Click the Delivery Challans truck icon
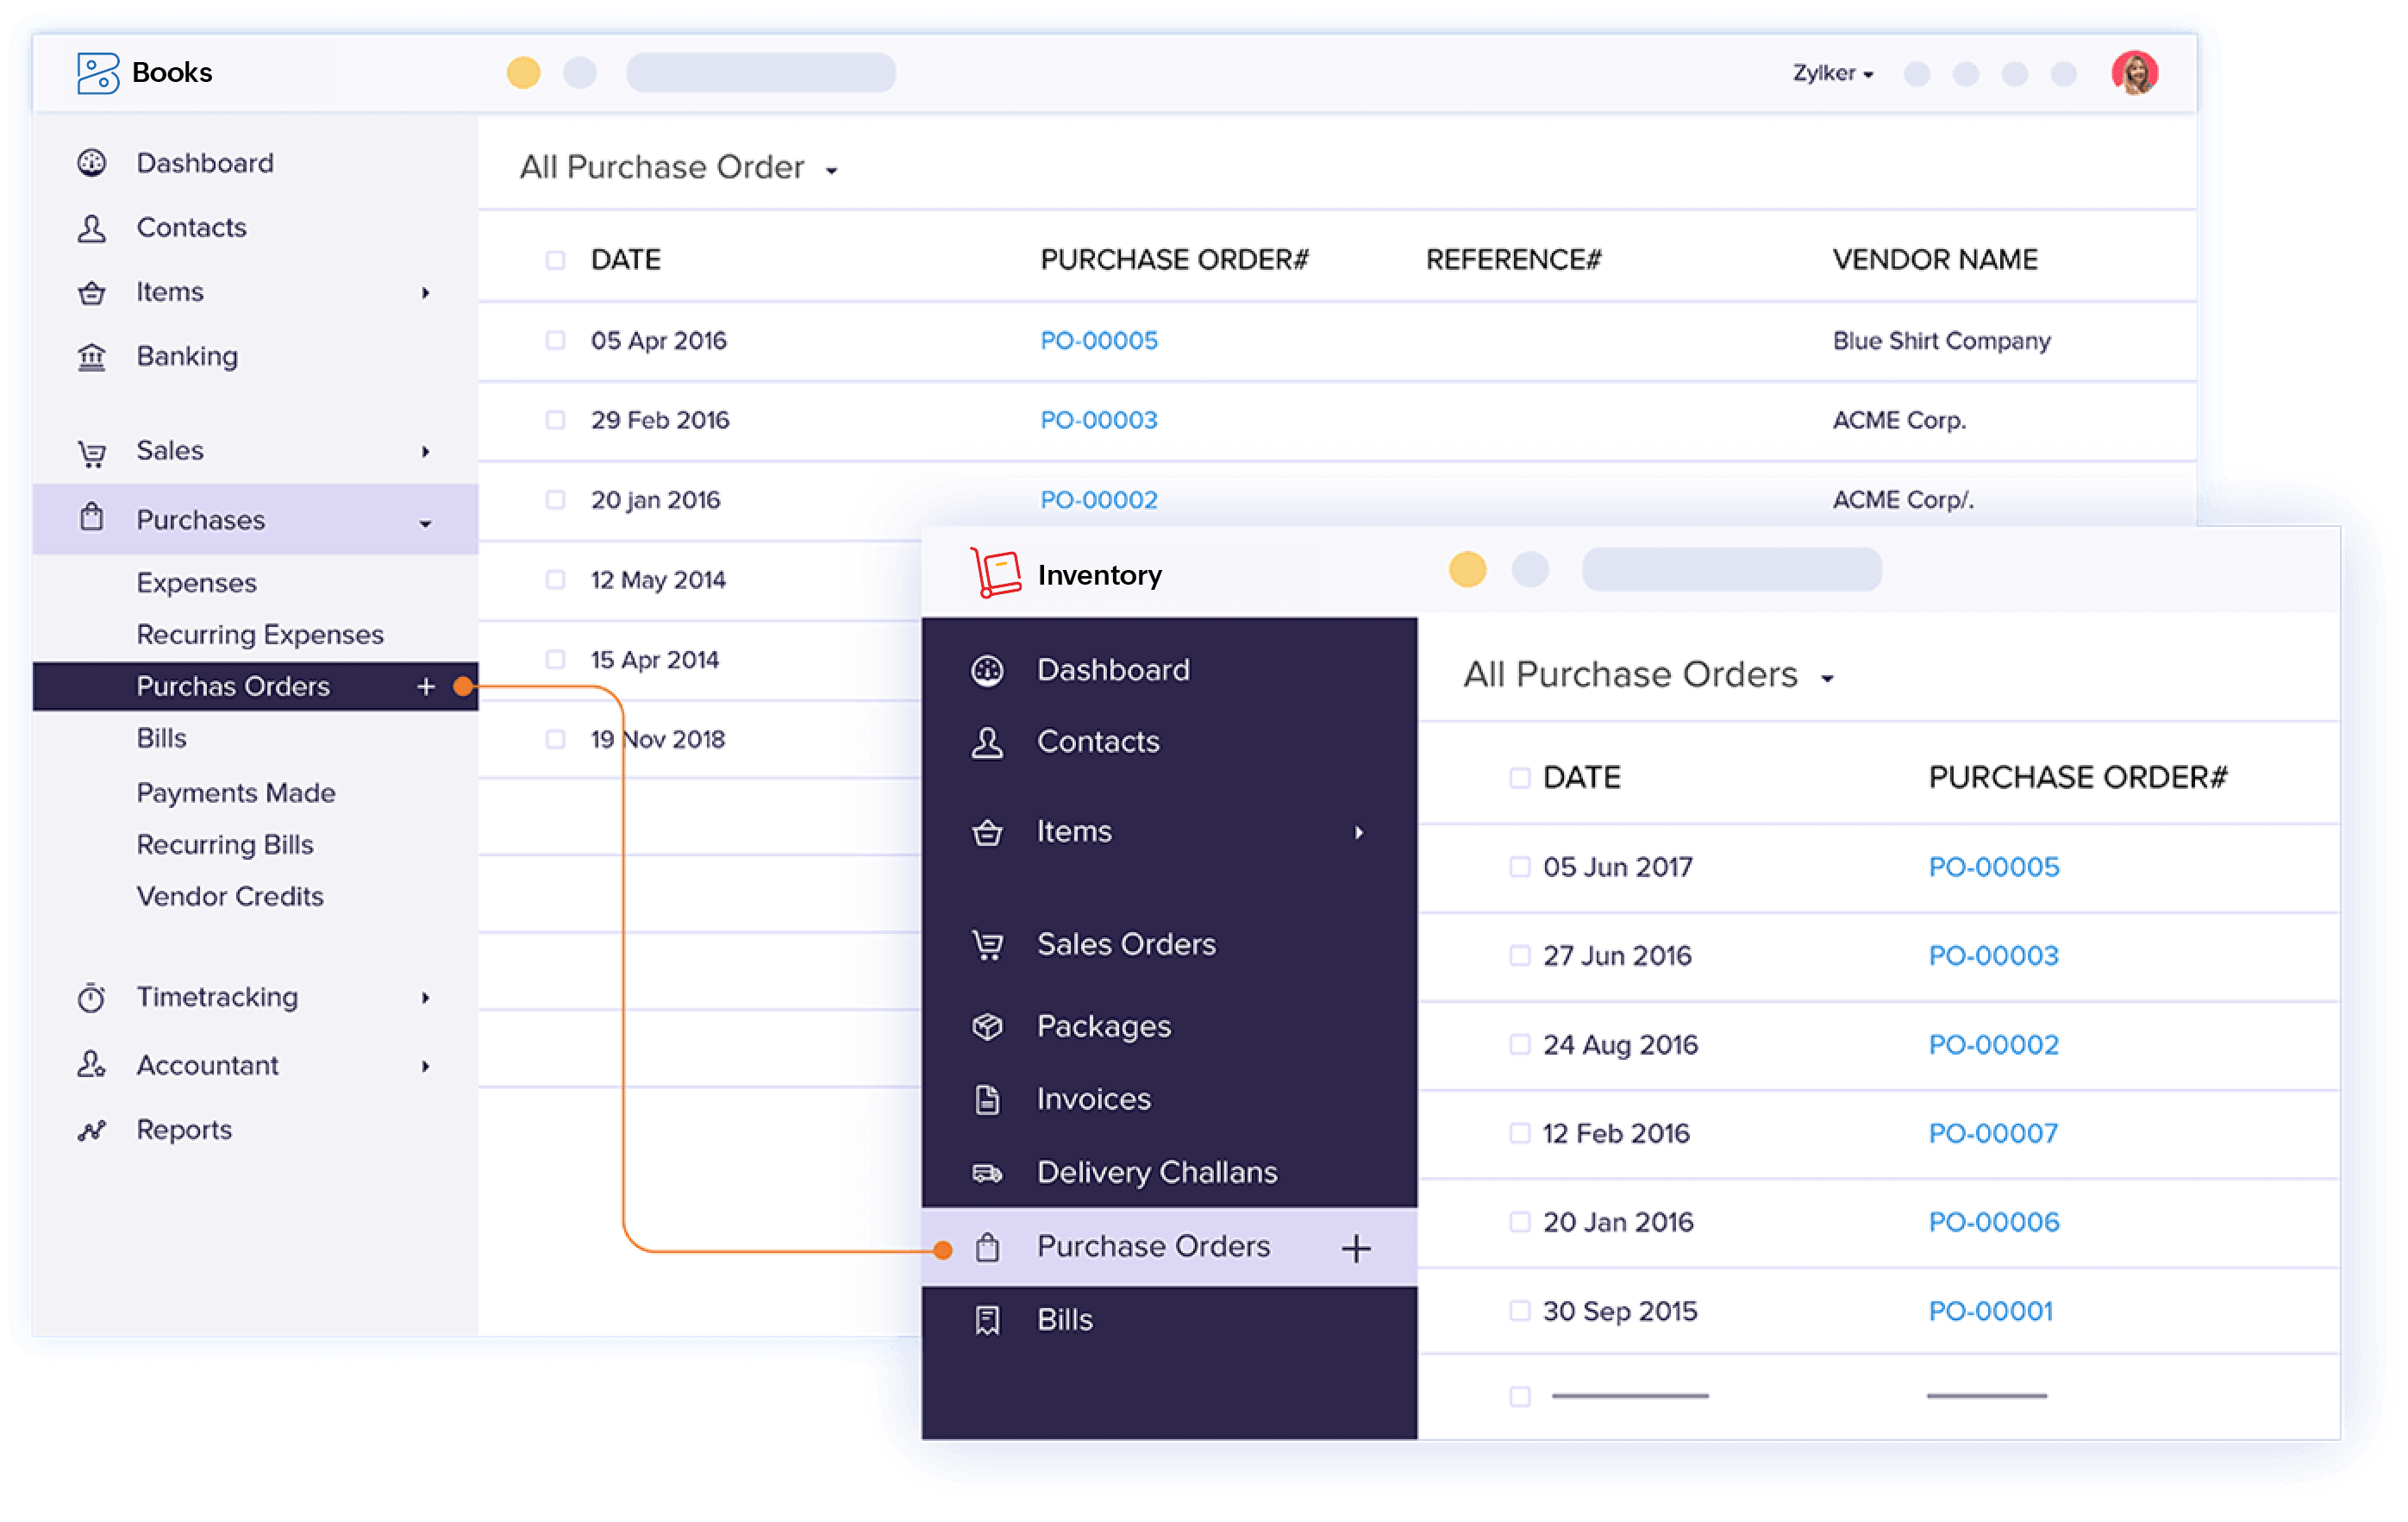 pyautogui.click(x=987, y=1173)
